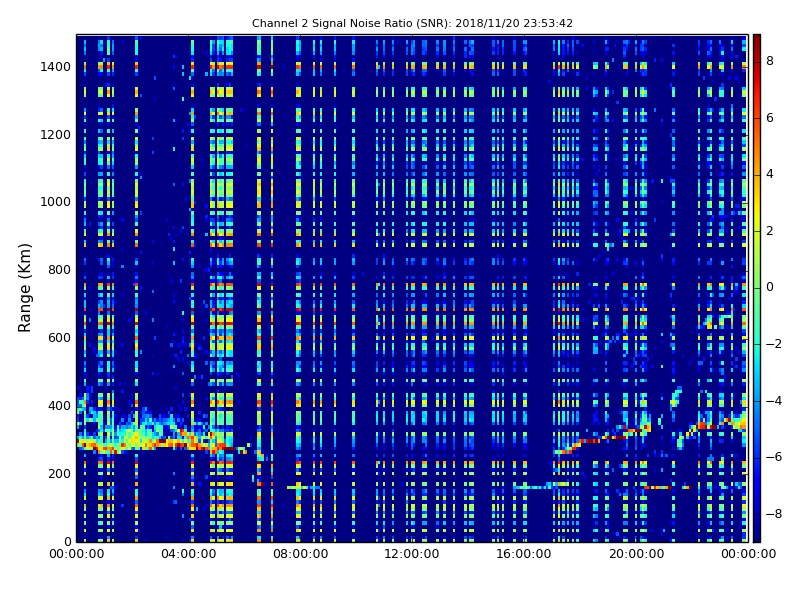800x600 pixels.
Task: Click the colorbar value 6 label
Action: (x=770, y=118)
